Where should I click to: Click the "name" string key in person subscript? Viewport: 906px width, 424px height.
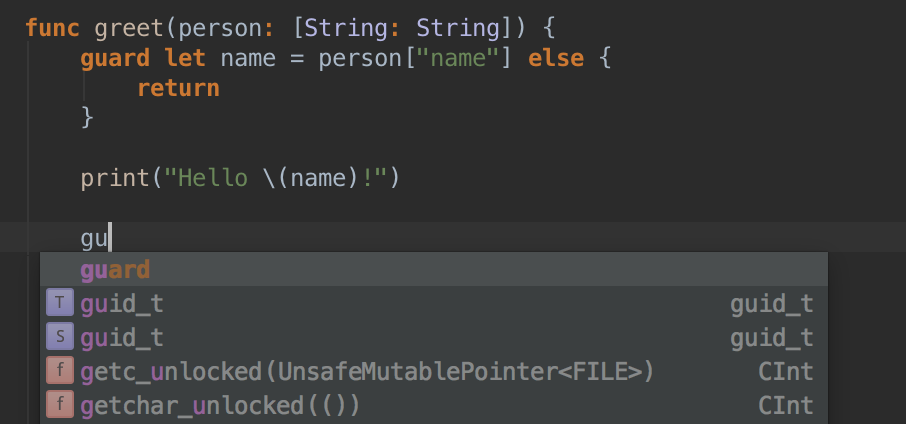tap(458, 58)
